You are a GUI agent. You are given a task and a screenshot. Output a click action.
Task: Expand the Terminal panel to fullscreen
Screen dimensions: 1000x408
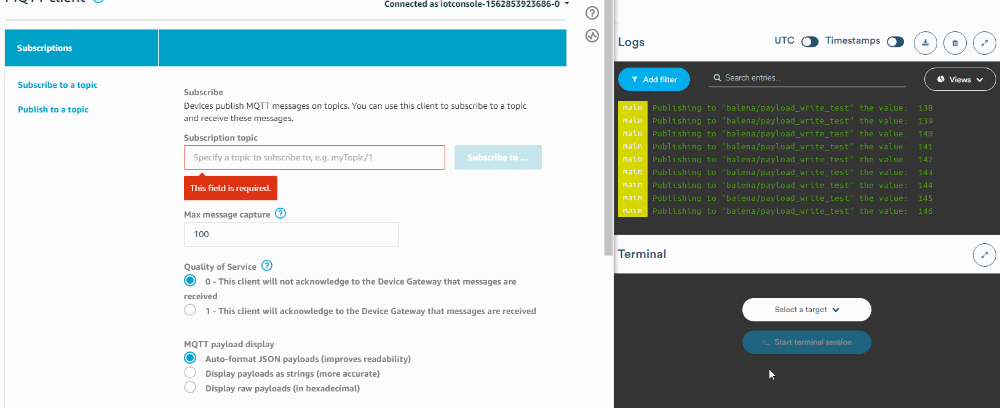tap(985, 255)
